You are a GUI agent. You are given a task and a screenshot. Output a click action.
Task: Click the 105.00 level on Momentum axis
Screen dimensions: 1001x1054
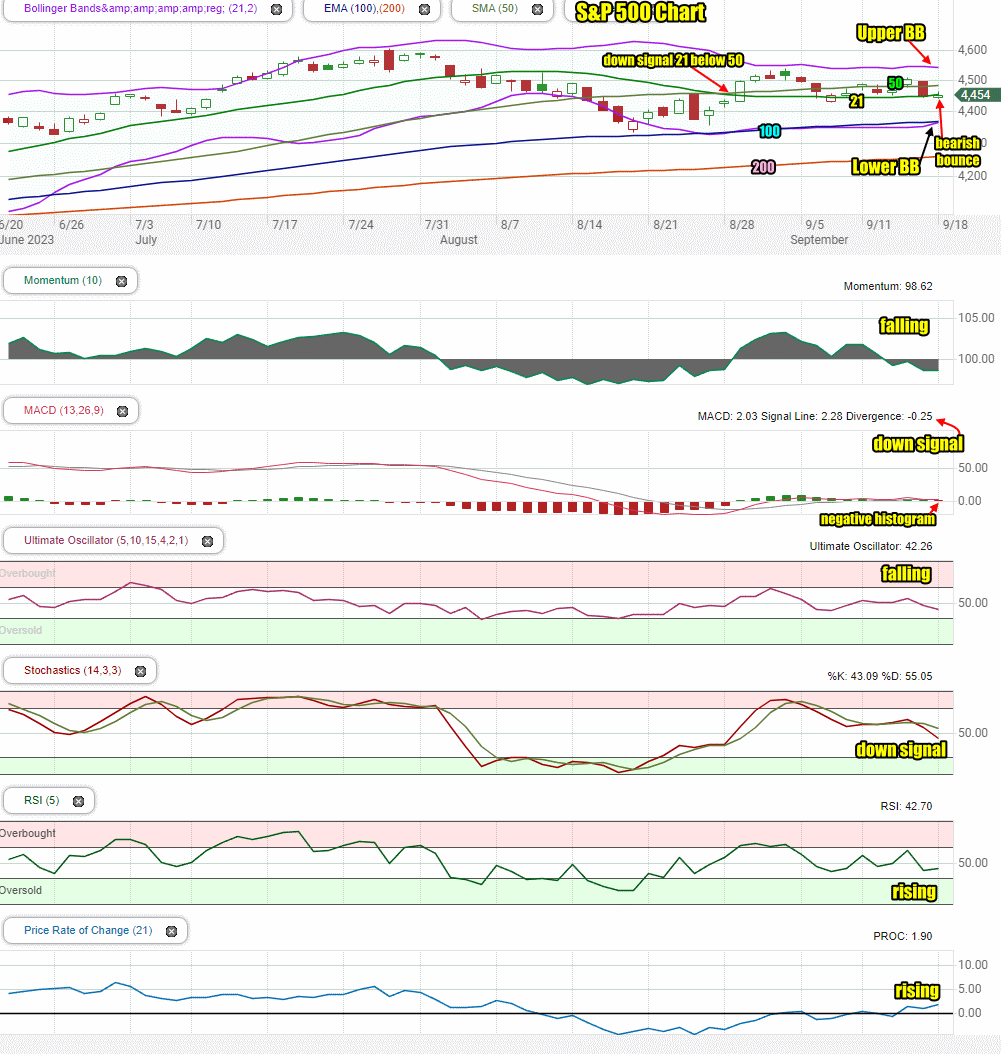tap(976, 318)
